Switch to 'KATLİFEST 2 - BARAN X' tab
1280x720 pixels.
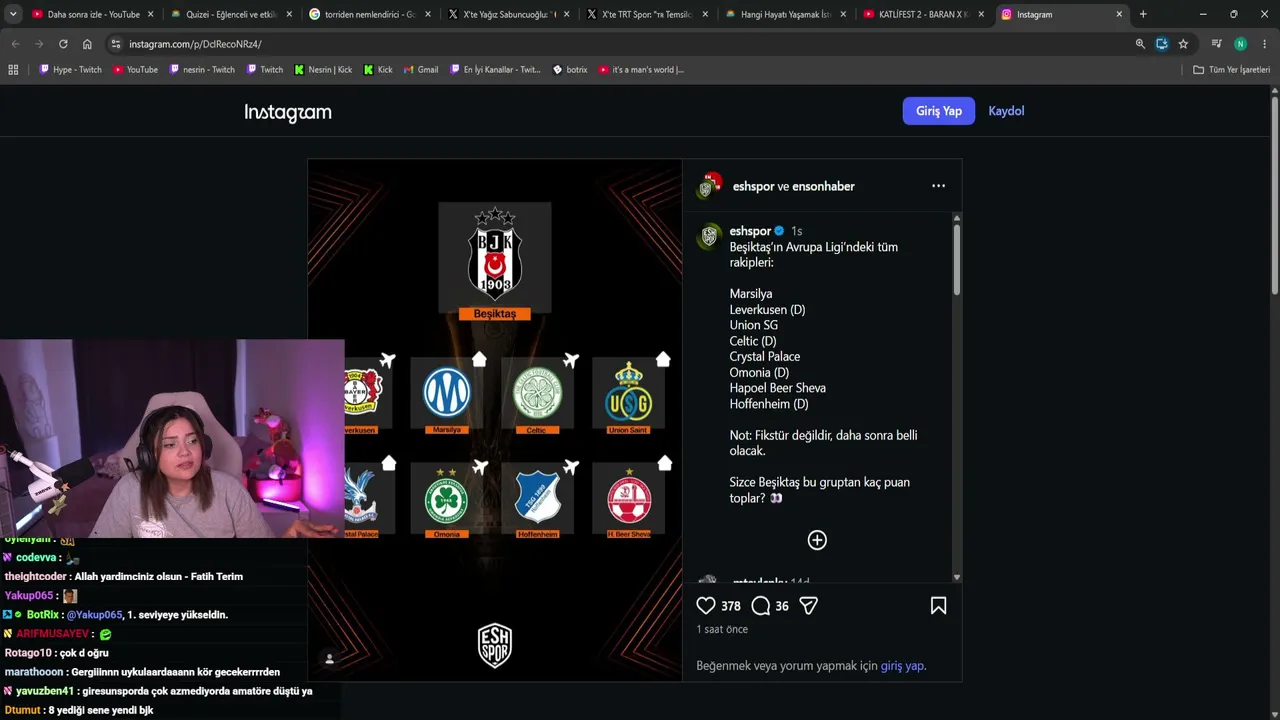(922, 14)
